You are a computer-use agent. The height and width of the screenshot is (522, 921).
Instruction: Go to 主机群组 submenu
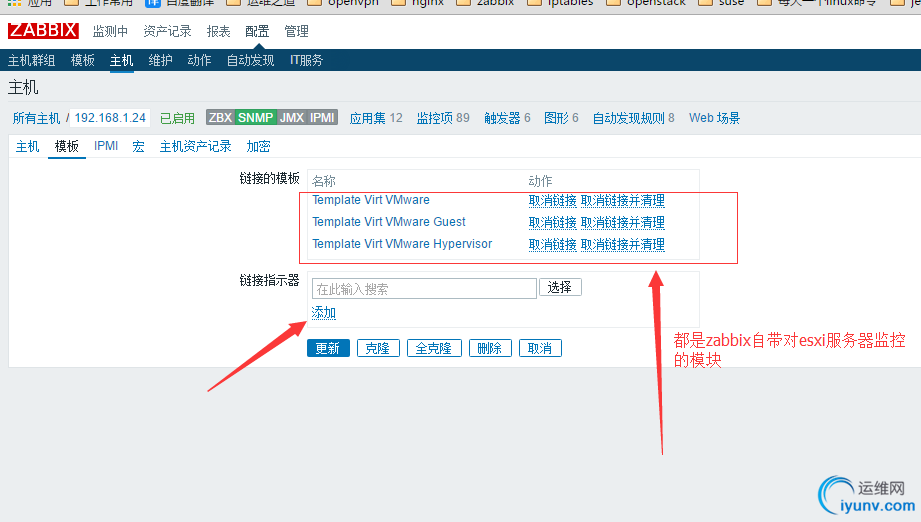[x=32, y=60]
